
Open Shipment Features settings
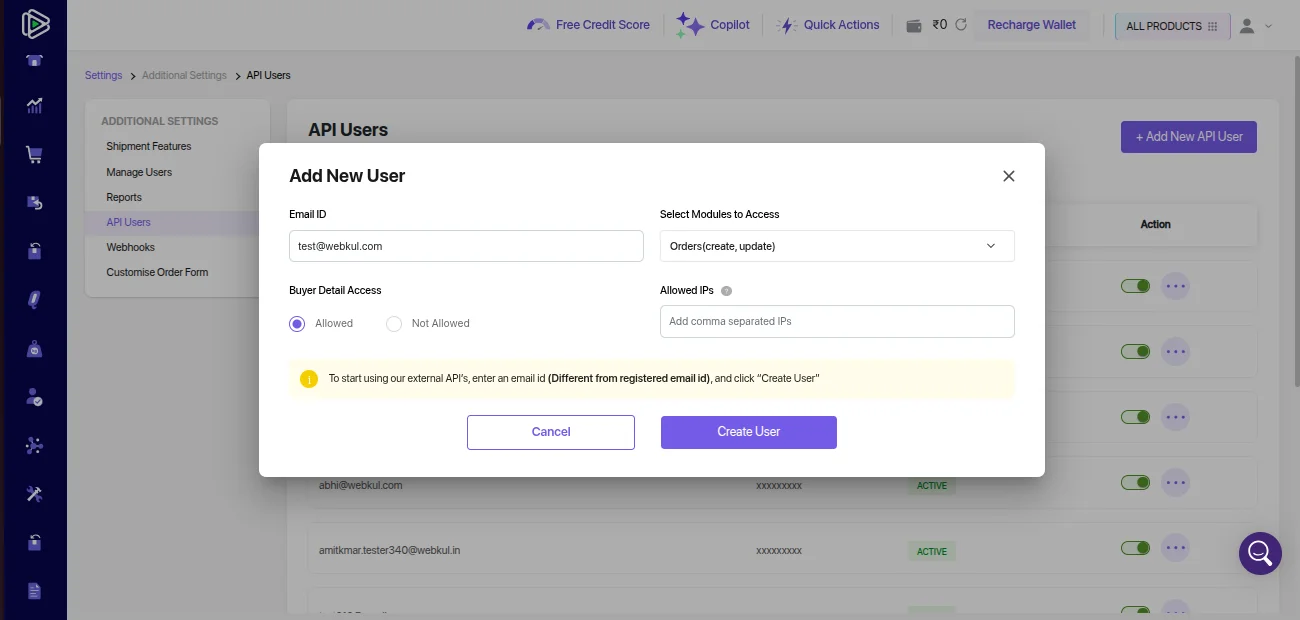tap(149, 146)
